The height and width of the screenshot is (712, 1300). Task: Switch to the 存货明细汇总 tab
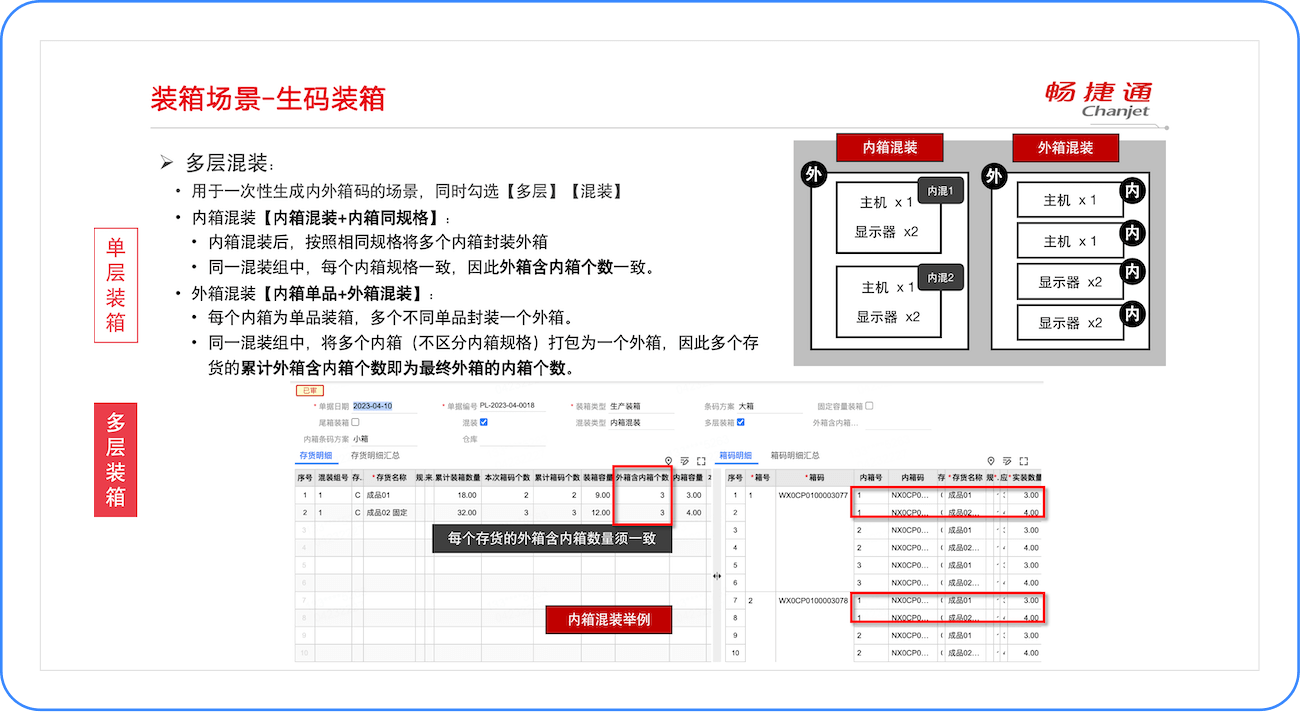tap(375, 456)
